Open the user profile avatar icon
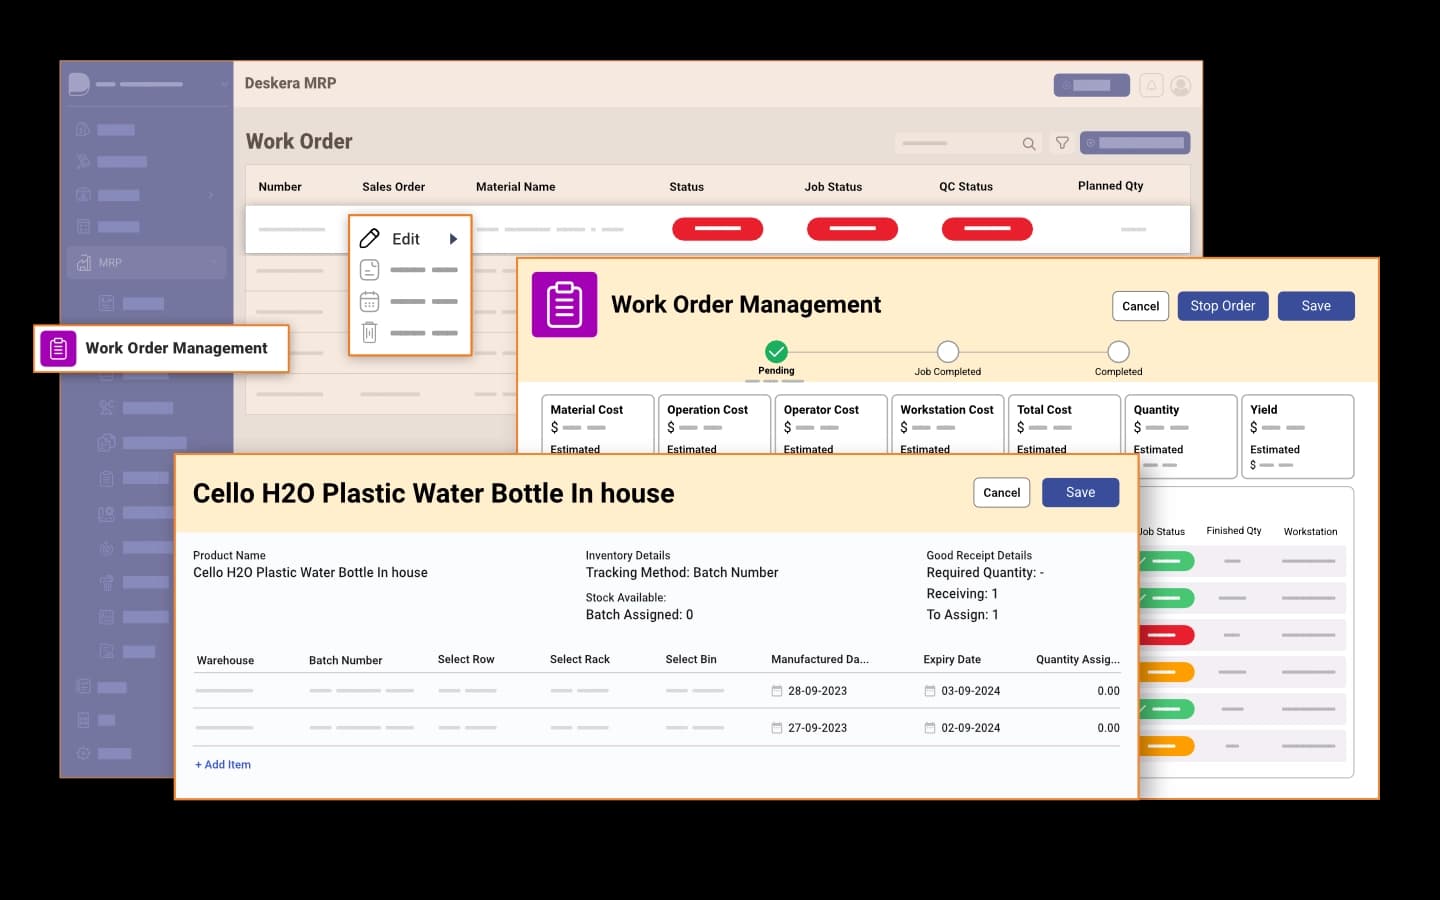This screenshot has width=1440, height=900. 1181,86
